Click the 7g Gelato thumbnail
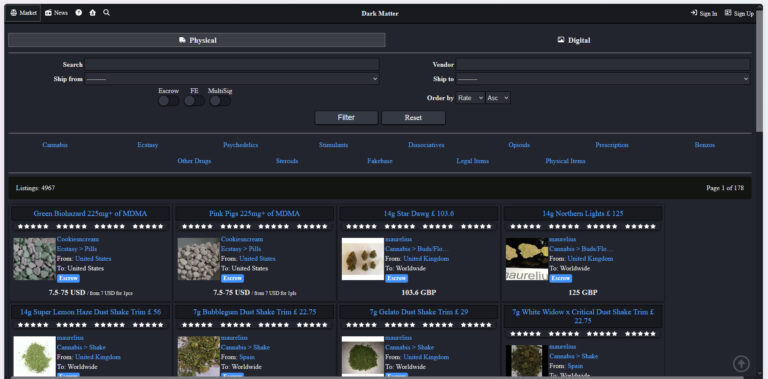Image resolution: width=768 pixels, height=379 pixels. coord(363,356)
